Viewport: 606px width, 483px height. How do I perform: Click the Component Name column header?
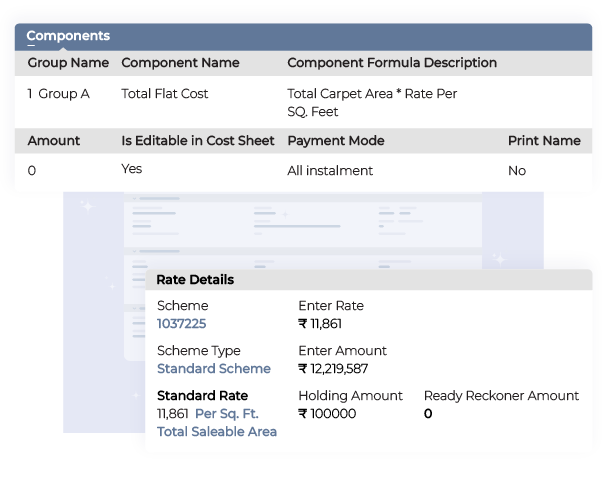point(180,63)
